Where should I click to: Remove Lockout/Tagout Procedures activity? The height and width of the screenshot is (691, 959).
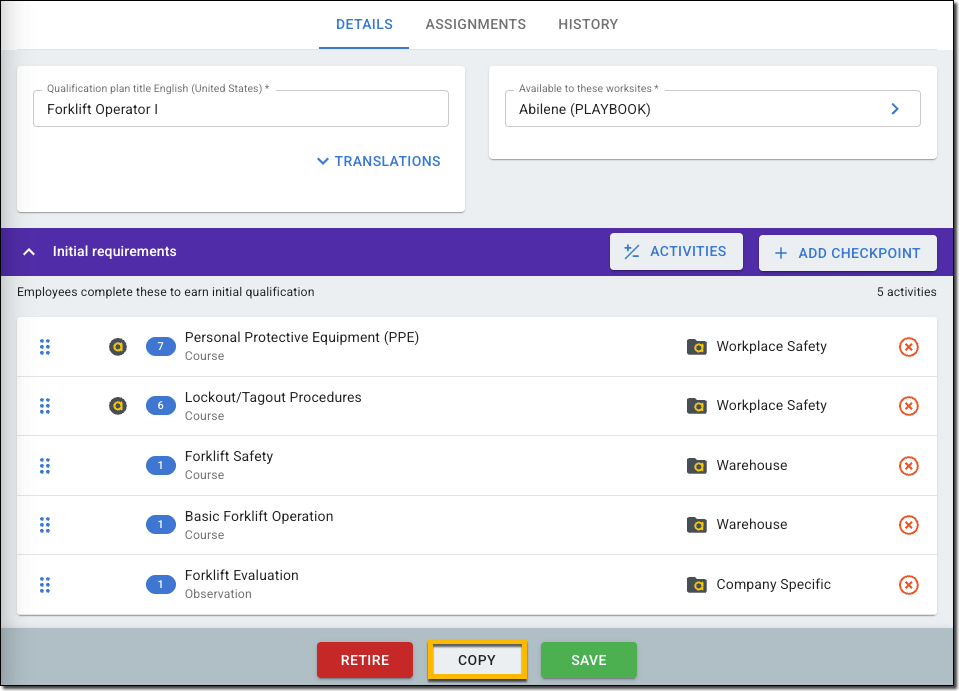click(908, 406)
